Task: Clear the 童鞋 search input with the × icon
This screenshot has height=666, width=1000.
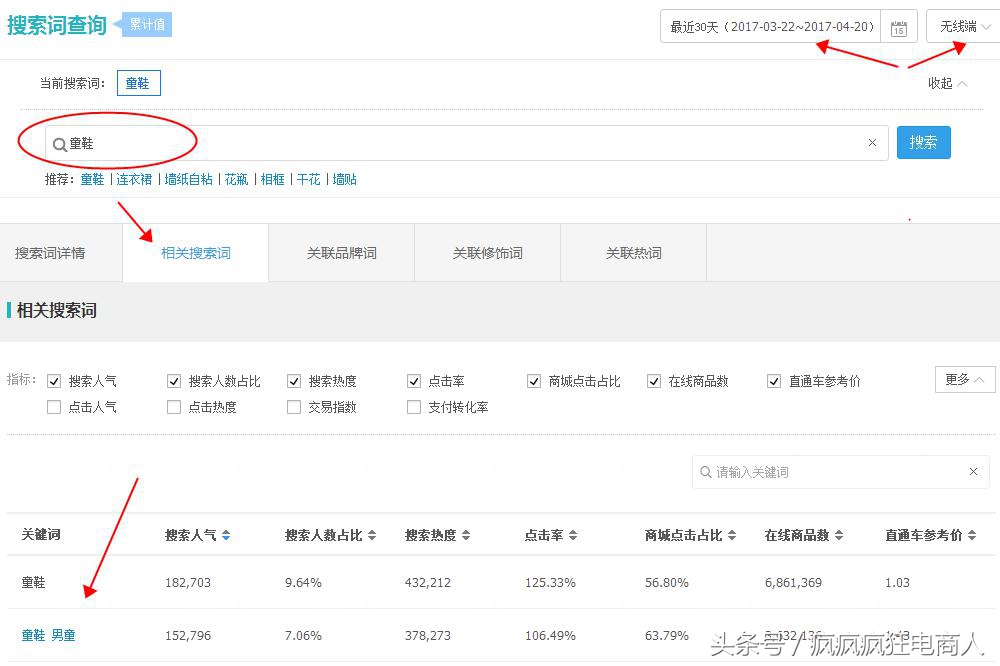Action: pos(871,142)
